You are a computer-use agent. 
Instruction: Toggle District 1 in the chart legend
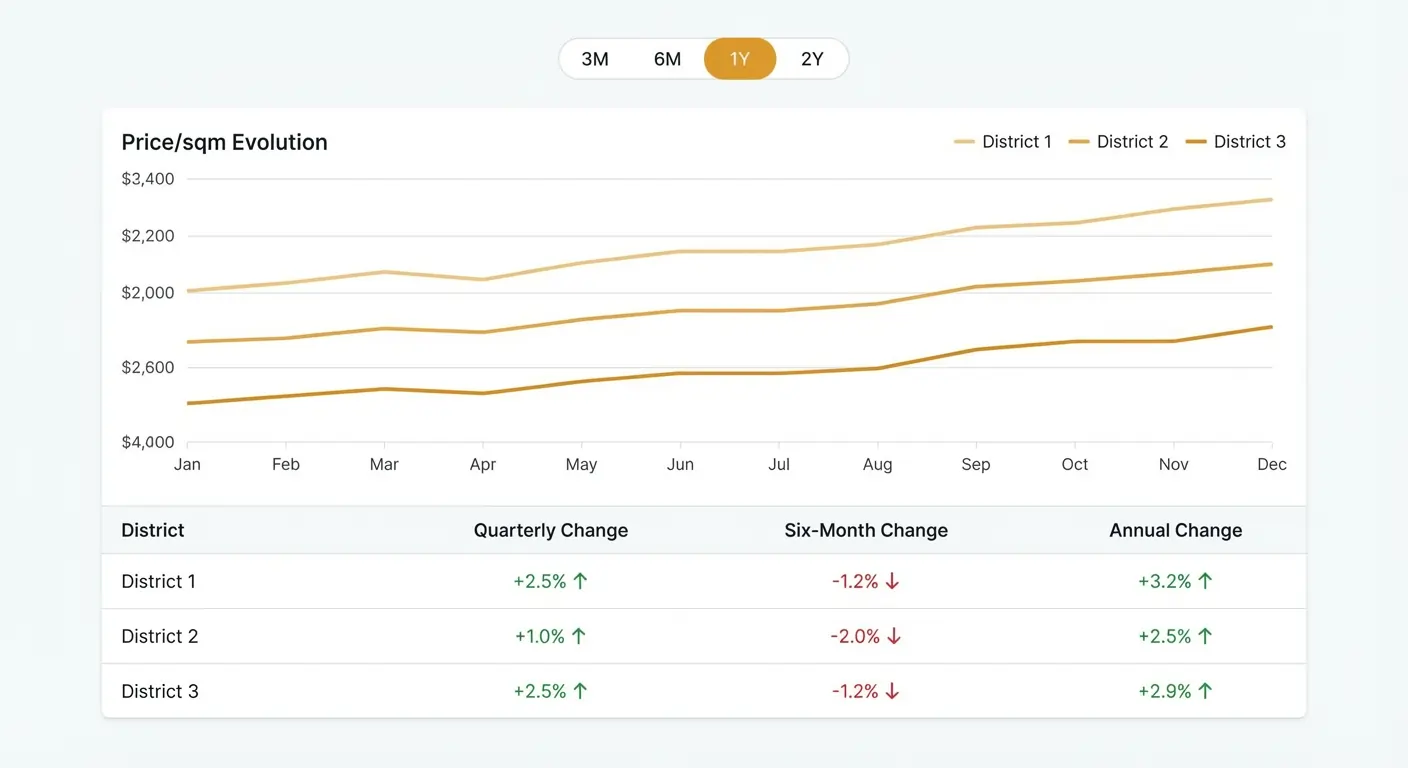1003,141
